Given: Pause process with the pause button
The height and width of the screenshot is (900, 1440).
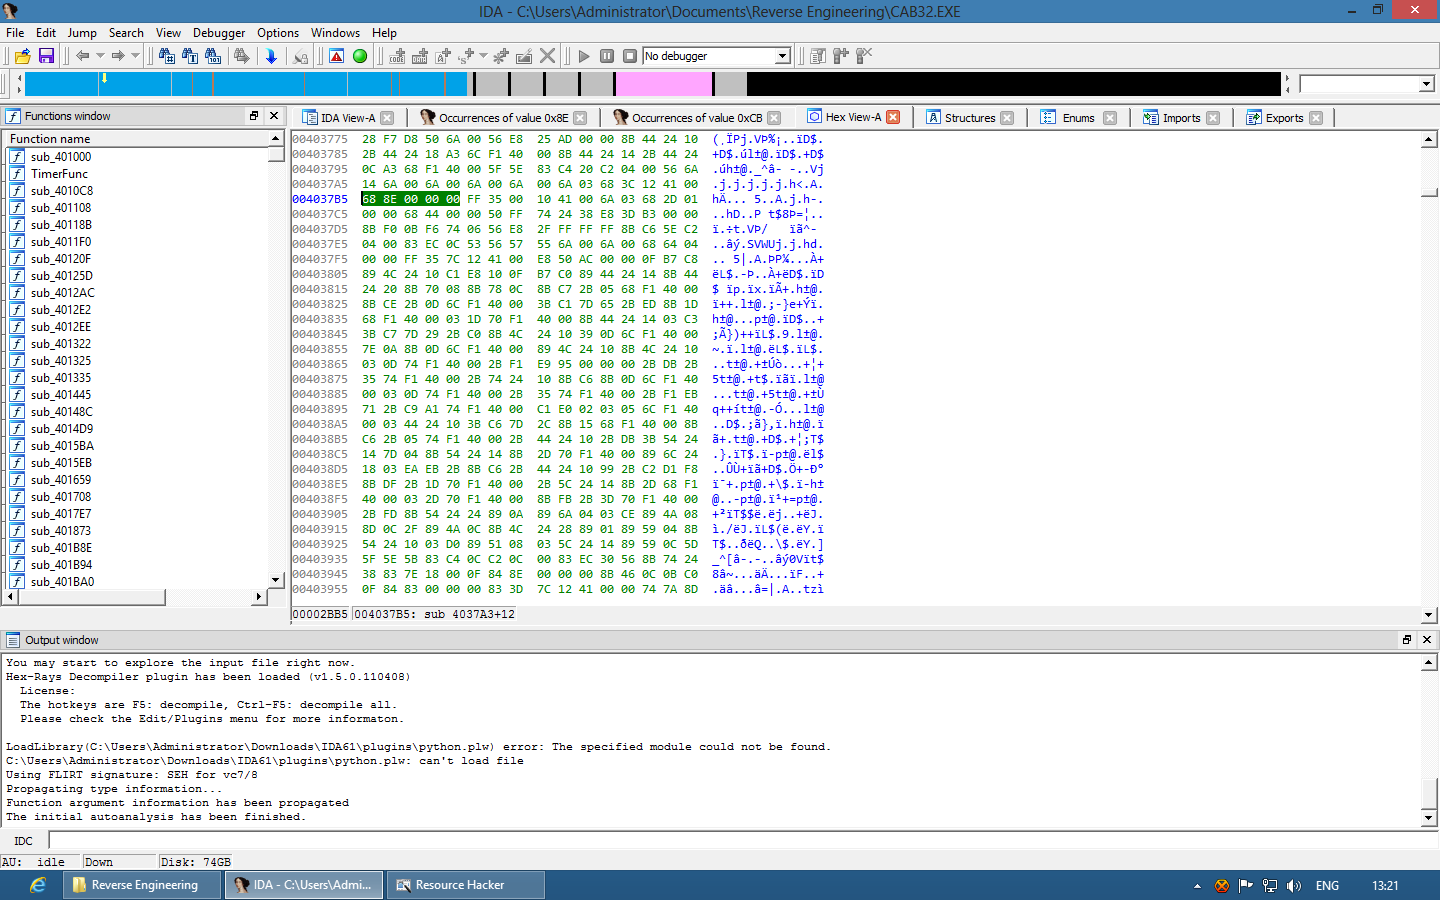Looking at the screenshot, I should [607, 56].
